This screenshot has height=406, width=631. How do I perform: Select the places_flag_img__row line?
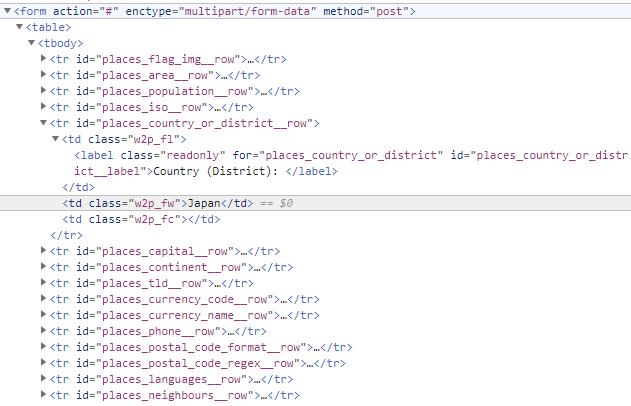coord(168,59)
